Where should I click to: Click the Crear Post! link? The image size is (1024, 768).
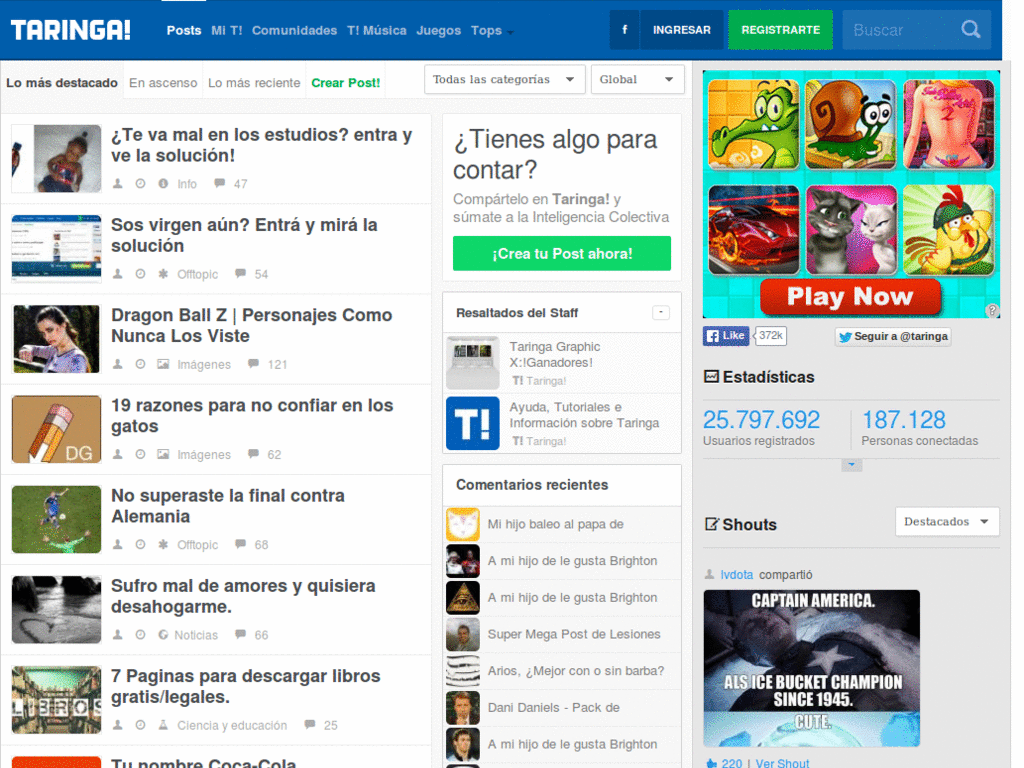(345, 83)
